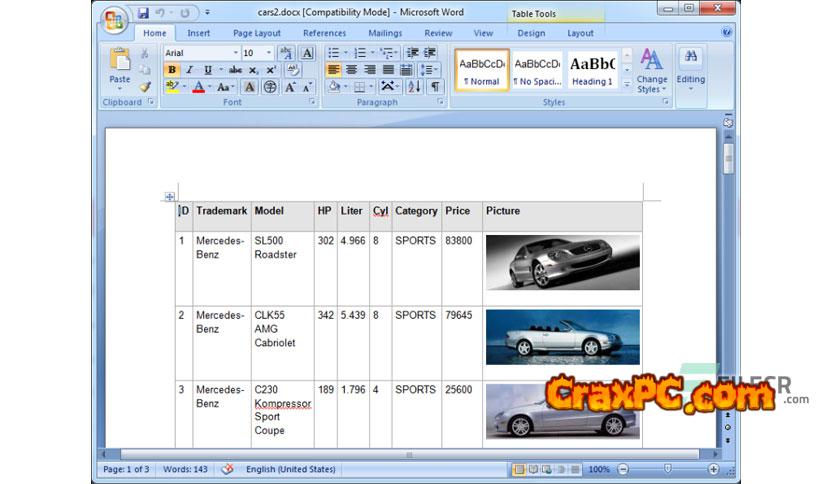Image resolution: width=836 pixels, height=484 pixels.
Task: Open the font size dropdown
Action: (269, 53)
